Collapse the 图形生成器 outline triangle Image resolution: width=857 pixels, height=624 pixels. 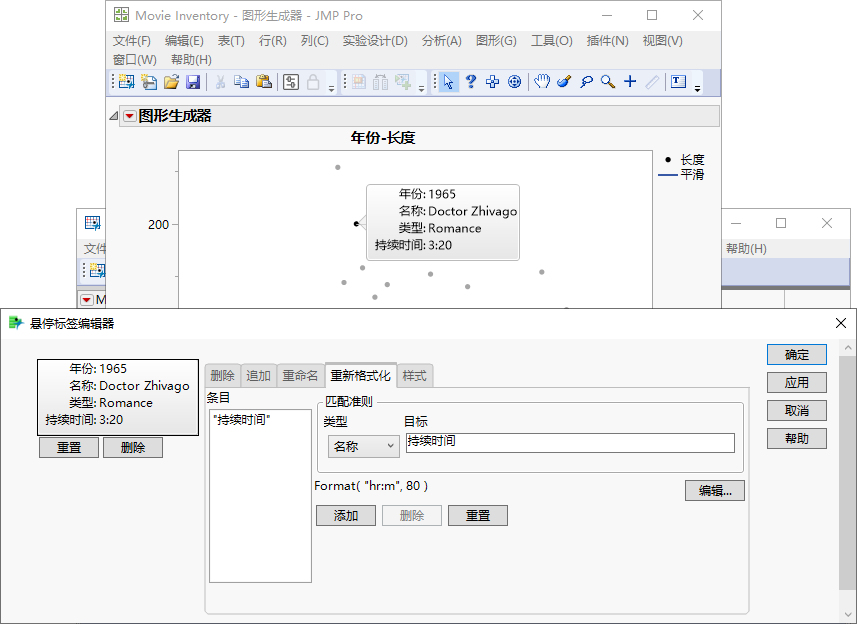pos(113,116)
